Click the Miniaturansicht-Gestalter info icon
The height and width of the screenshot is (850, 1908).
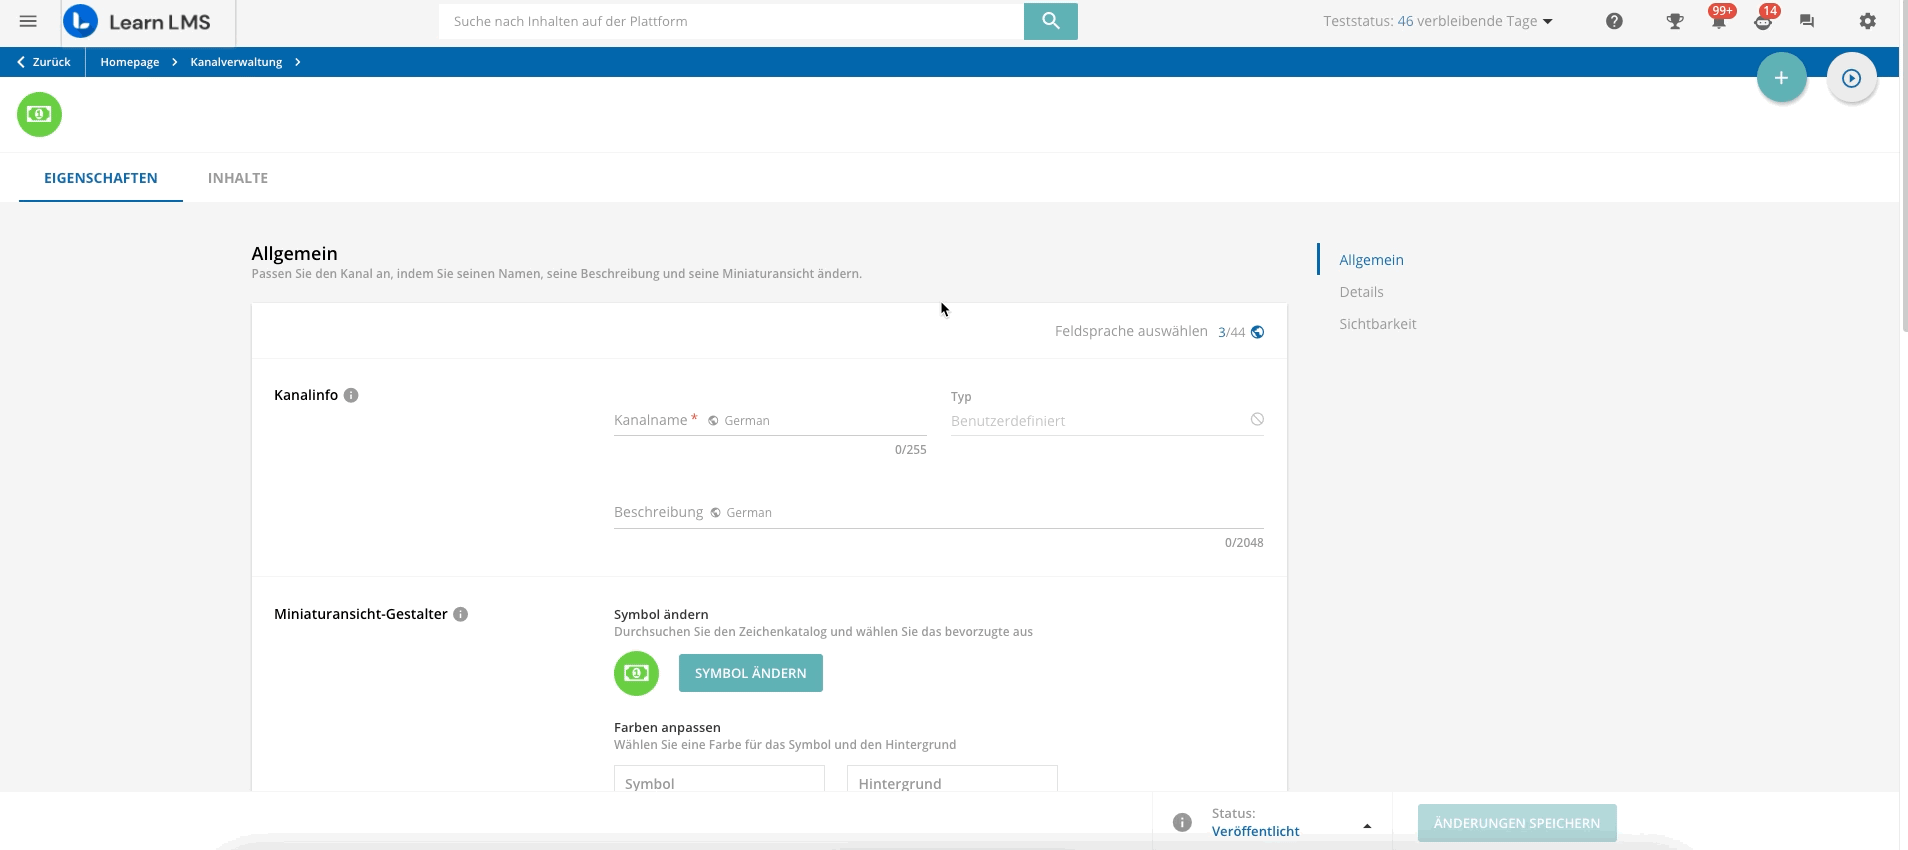[x=460, y=614]
